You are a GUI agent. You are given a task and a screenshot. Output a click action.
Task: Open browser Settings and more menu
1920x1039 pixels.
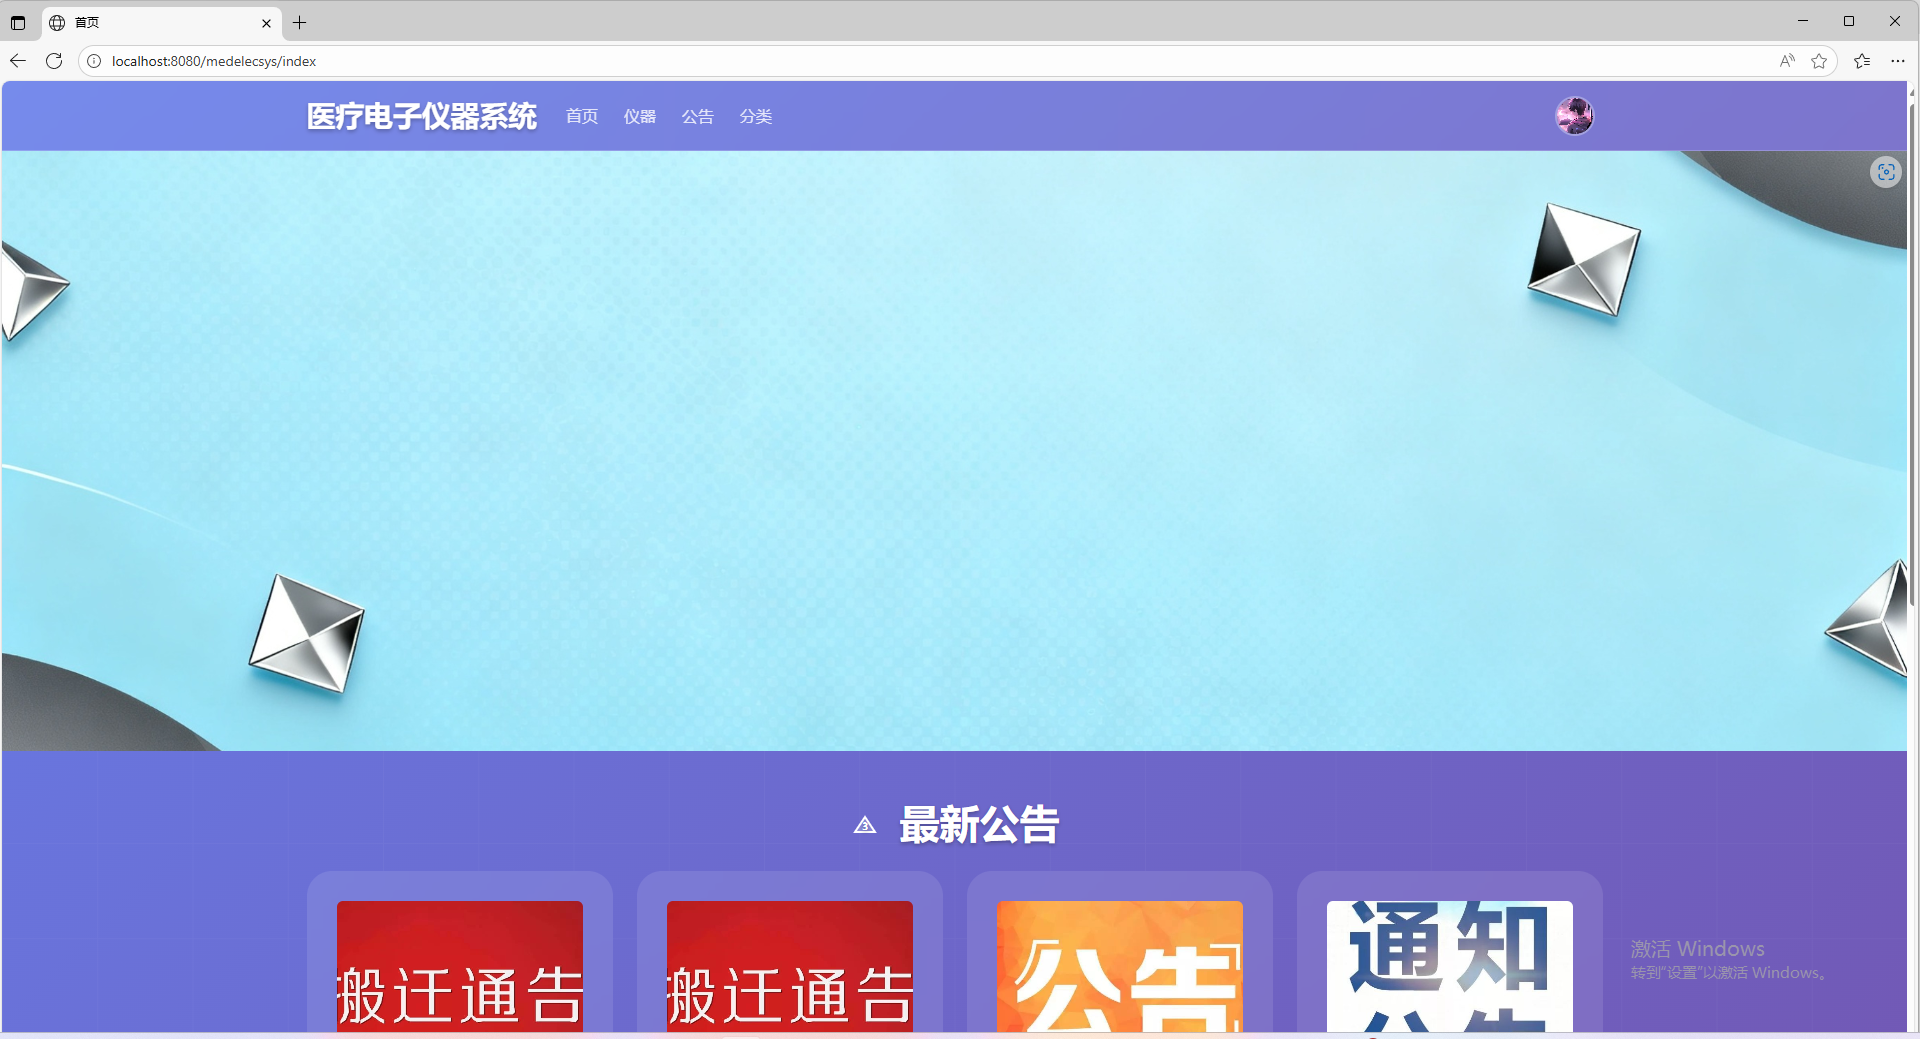pos(1898,61)
